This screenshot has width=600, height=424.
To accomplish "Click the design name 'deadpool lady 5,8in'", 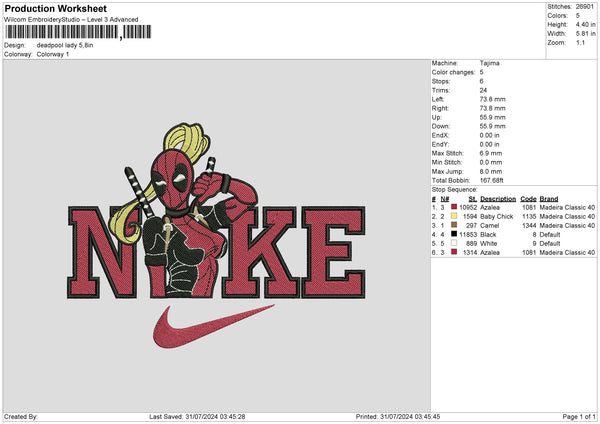I will pyautogui.click(x=65, y=45).
